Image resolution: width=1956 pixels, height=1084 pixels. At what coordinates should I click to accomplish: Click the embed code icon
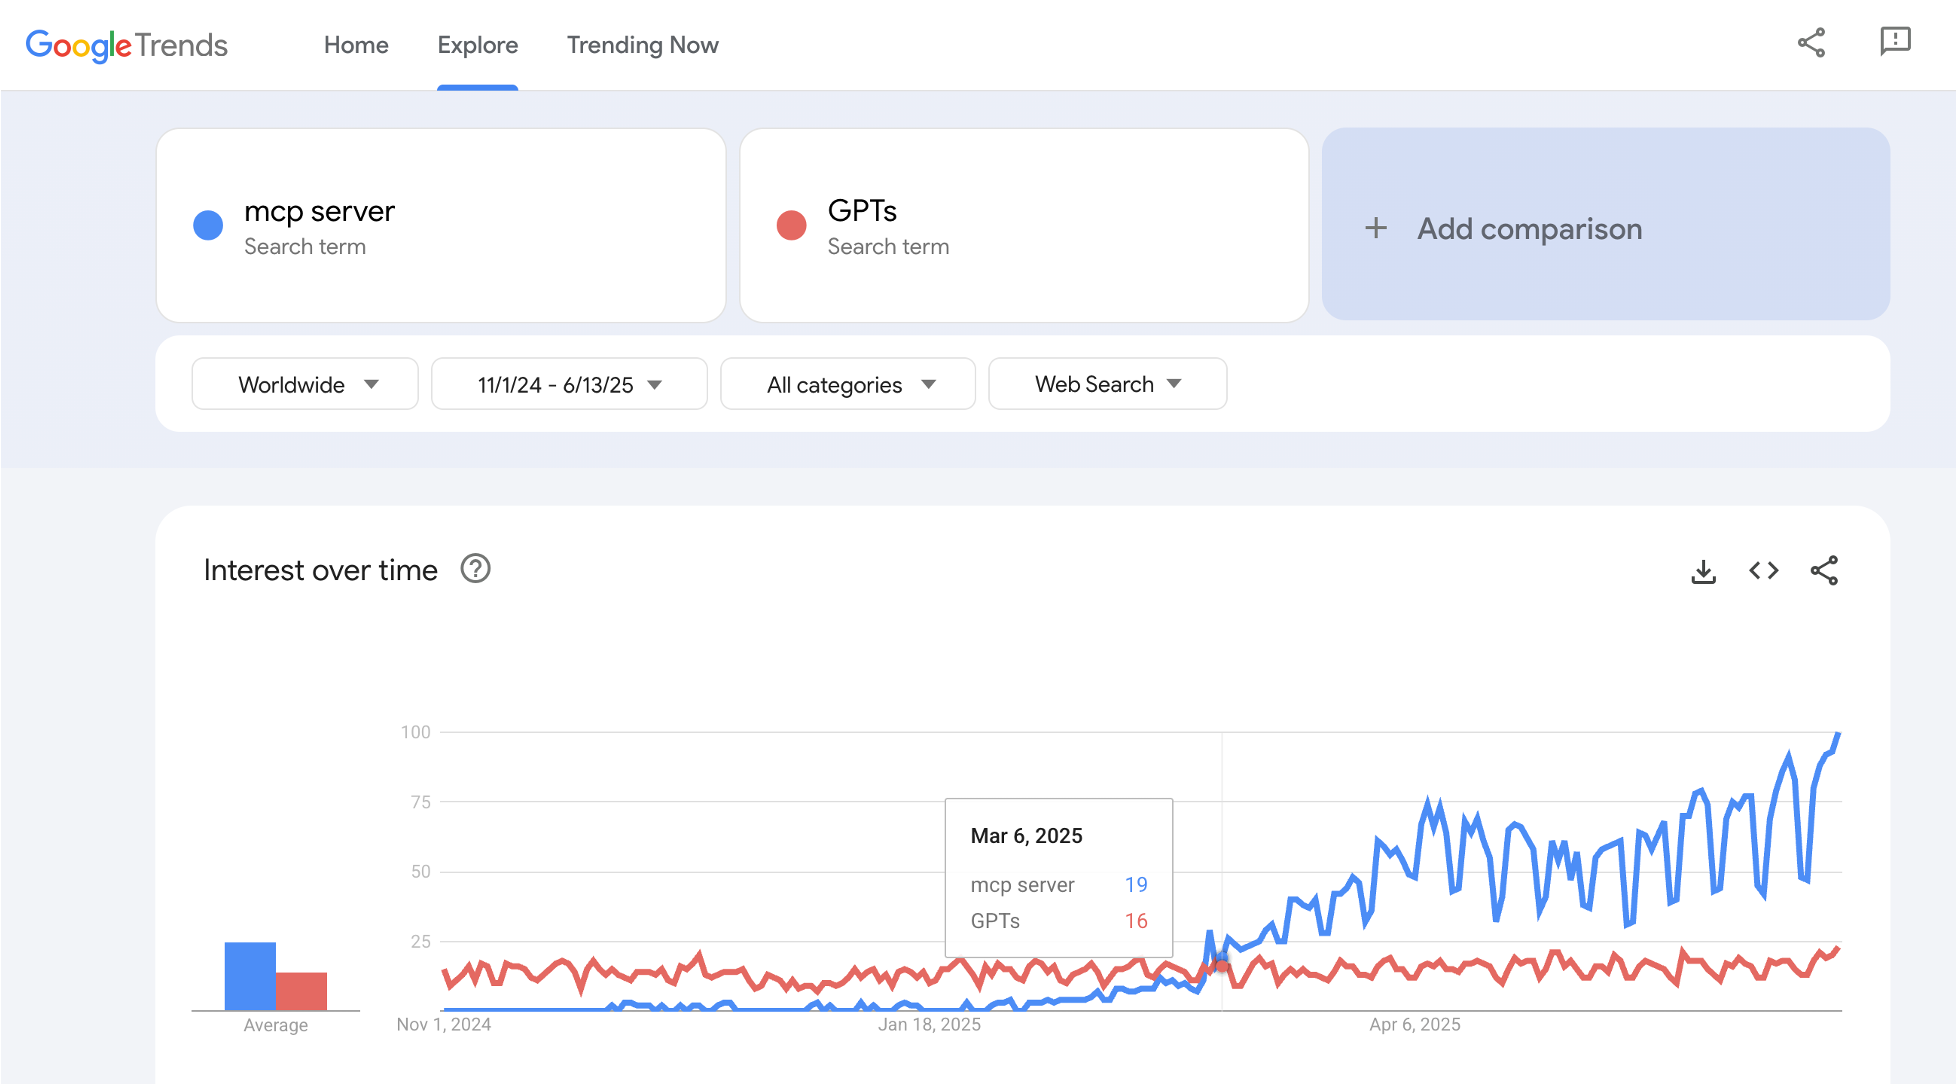pyautogui.click(x=1764, y=571)
